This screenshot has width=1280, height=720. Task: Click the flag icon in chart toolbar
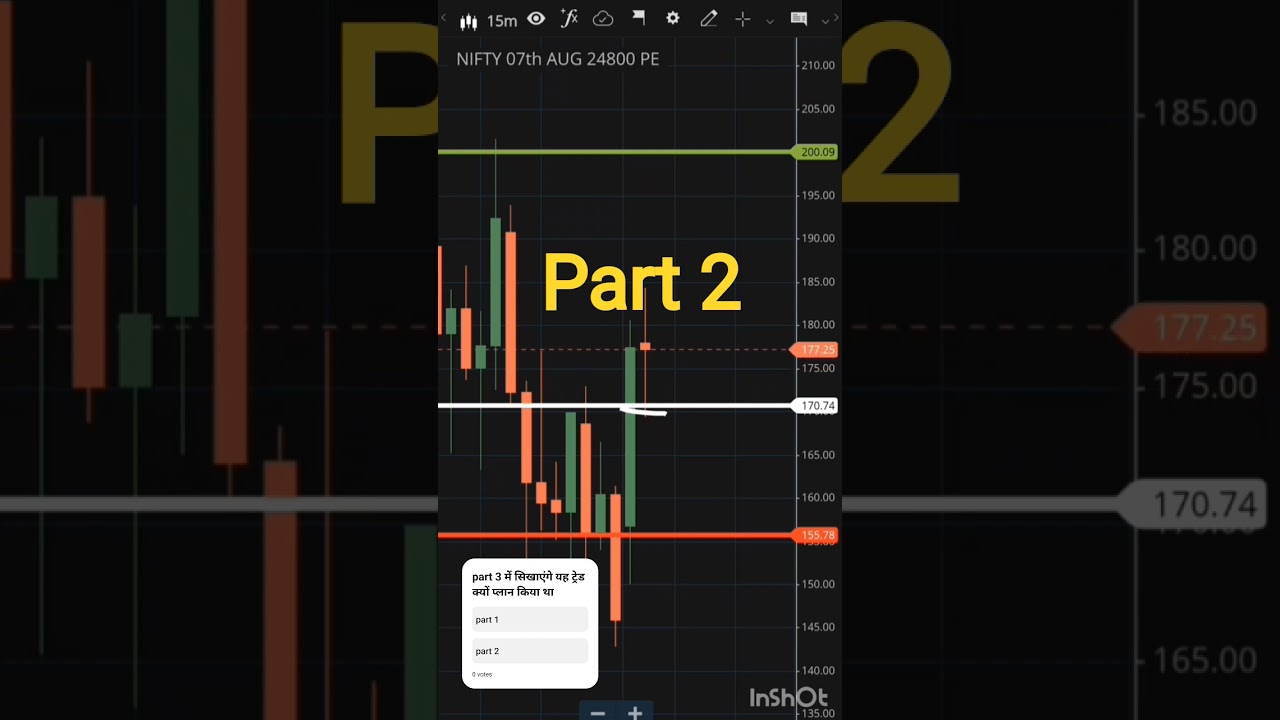[x=638, y=18]
